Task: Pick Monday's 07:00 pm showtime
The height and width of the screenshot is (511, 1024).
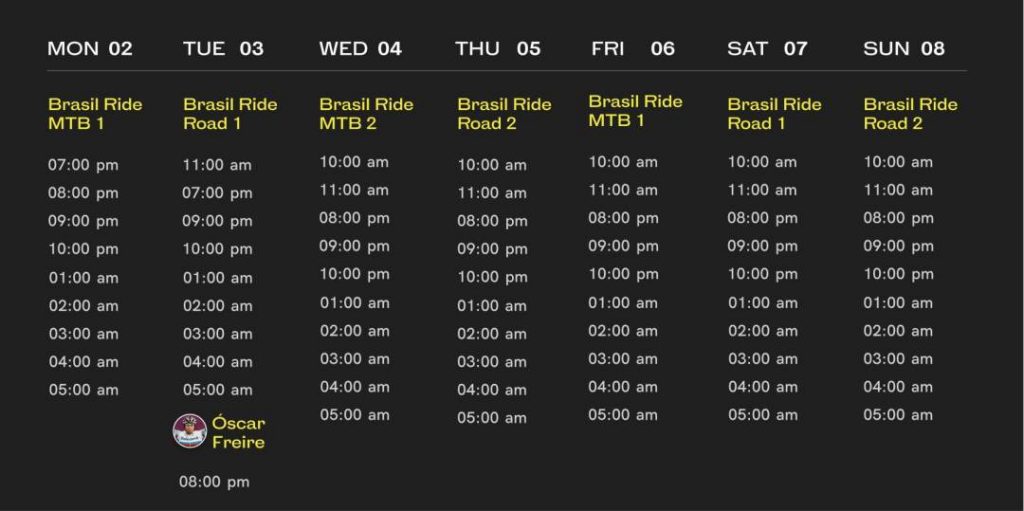Action: pos(83,165)
